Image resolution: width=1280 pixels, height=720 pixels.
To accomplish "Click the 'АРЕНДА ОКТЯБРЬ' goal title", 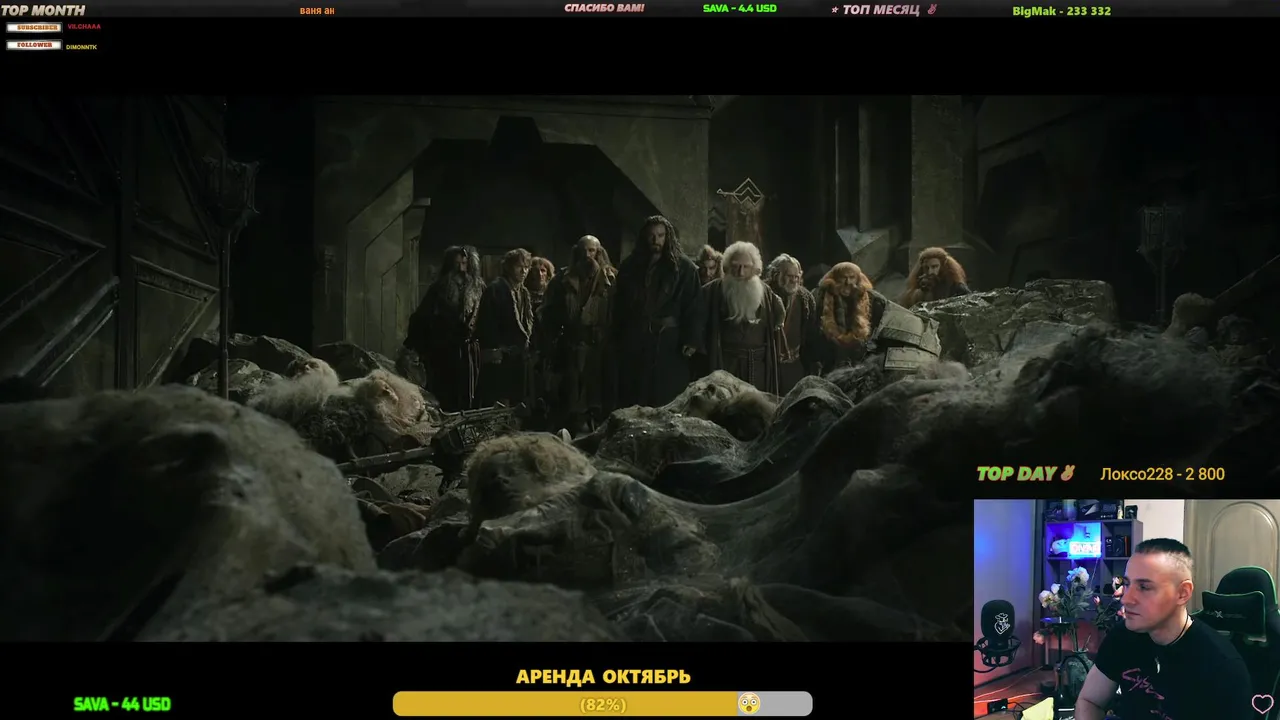I will (603, 677).
